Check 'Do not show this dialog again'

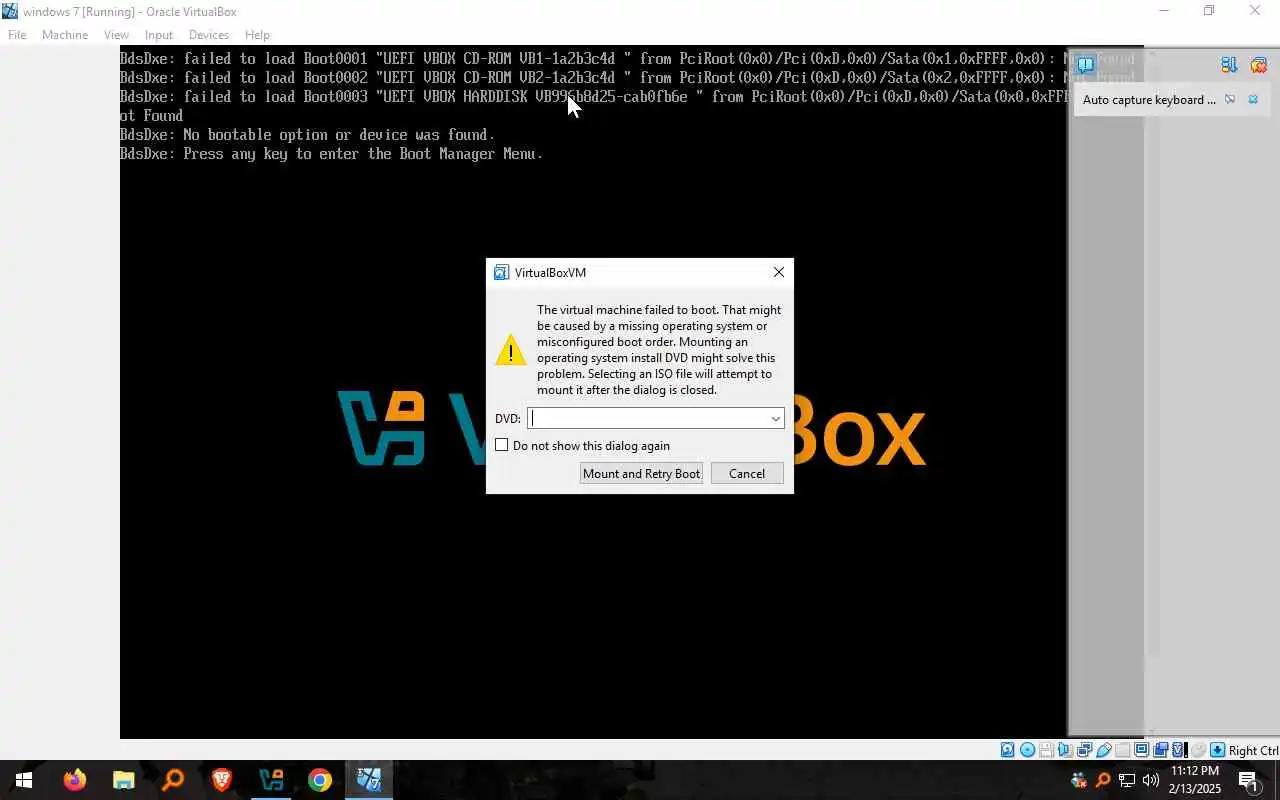[x=502, y=445]
